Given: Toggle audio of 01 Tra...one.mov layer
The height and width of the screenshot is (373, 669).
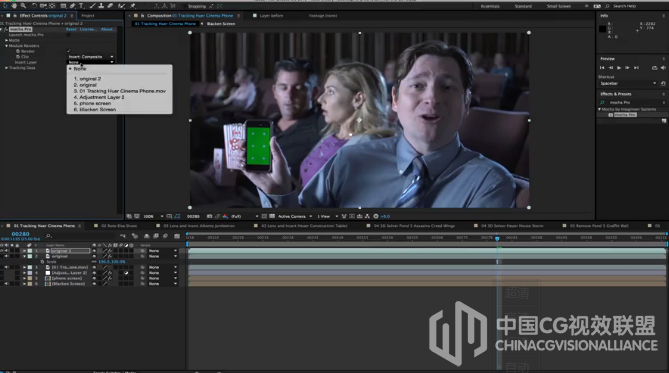Looking at the screenshot, I should [x=6, y=267].
